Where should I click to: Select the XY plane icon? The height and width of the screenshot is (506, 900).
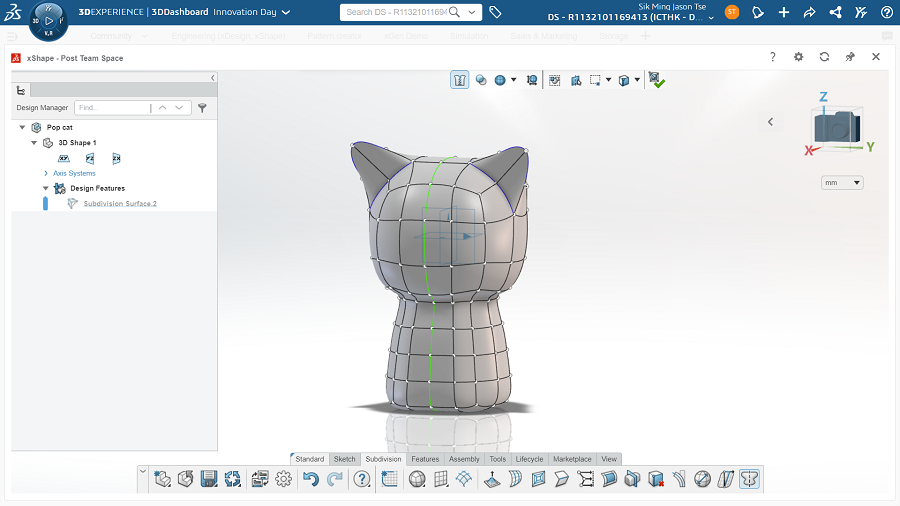[x=64, y=158]
